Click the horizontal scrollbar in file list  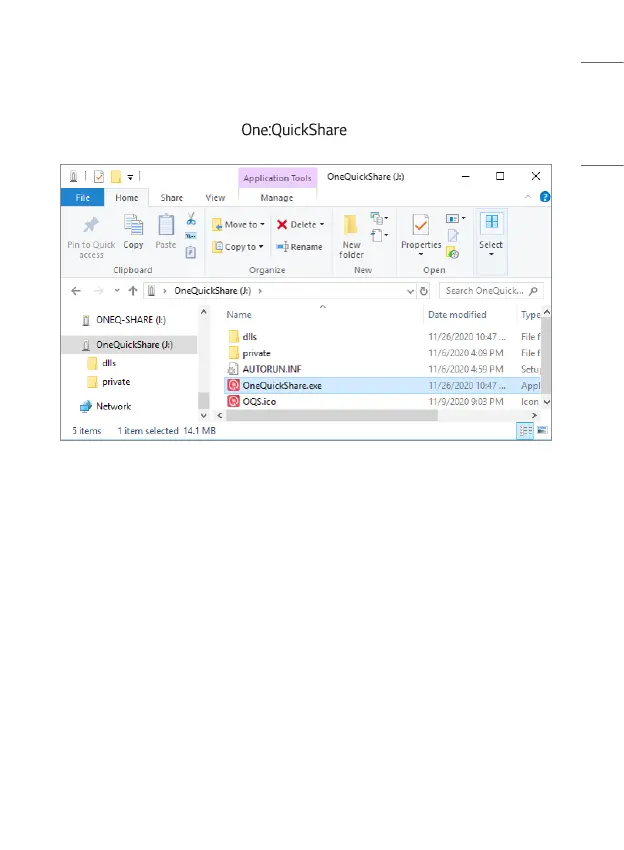coord(332,415)
